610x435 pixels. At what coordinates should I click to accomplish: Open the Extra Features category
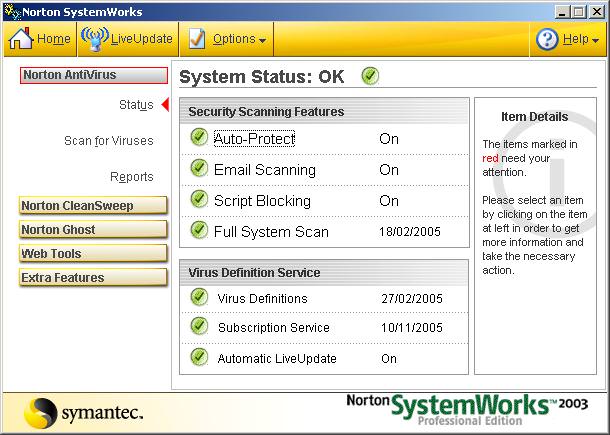pos(93,278)
